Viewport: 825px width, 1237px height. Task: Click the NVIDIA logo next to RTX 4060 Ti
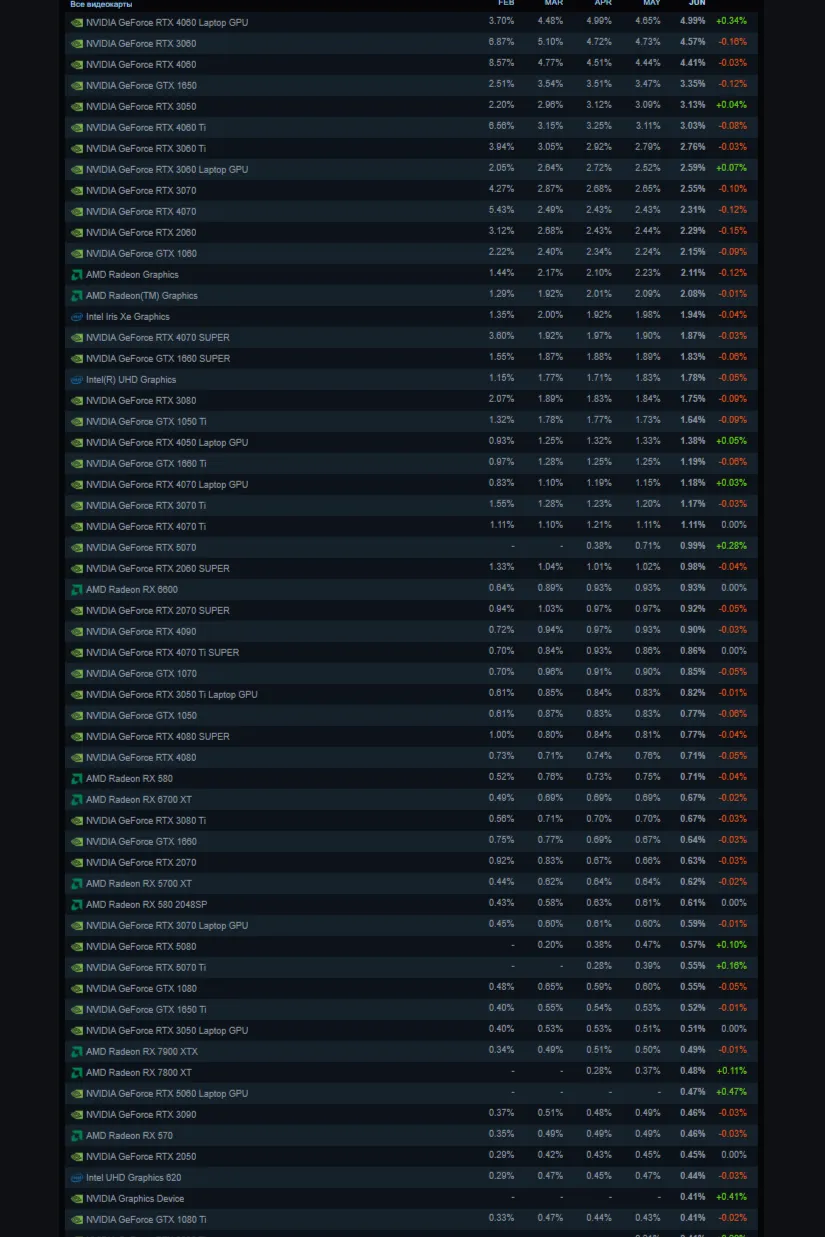click(77, 127)
